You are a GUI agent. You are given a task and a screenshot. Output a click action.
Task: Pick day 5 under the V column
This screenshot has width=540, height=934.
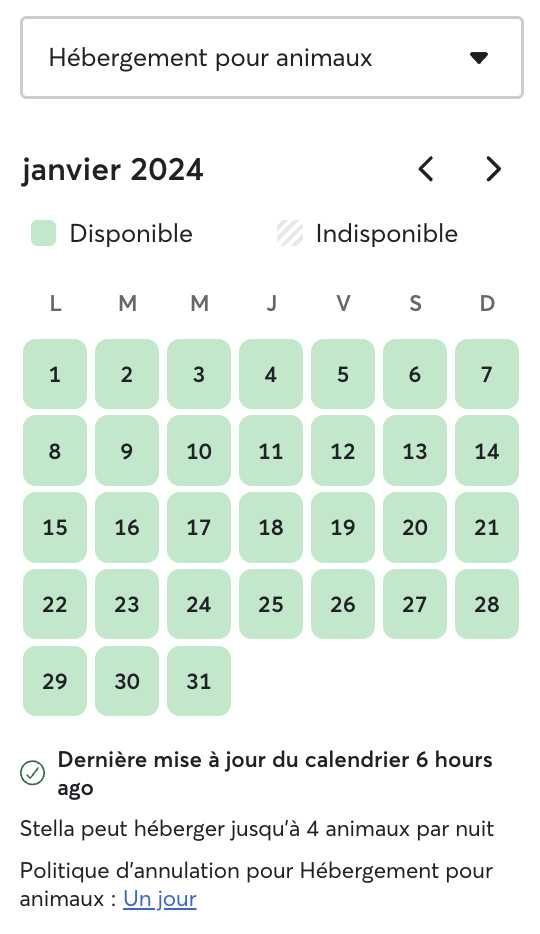click(343, 374)
